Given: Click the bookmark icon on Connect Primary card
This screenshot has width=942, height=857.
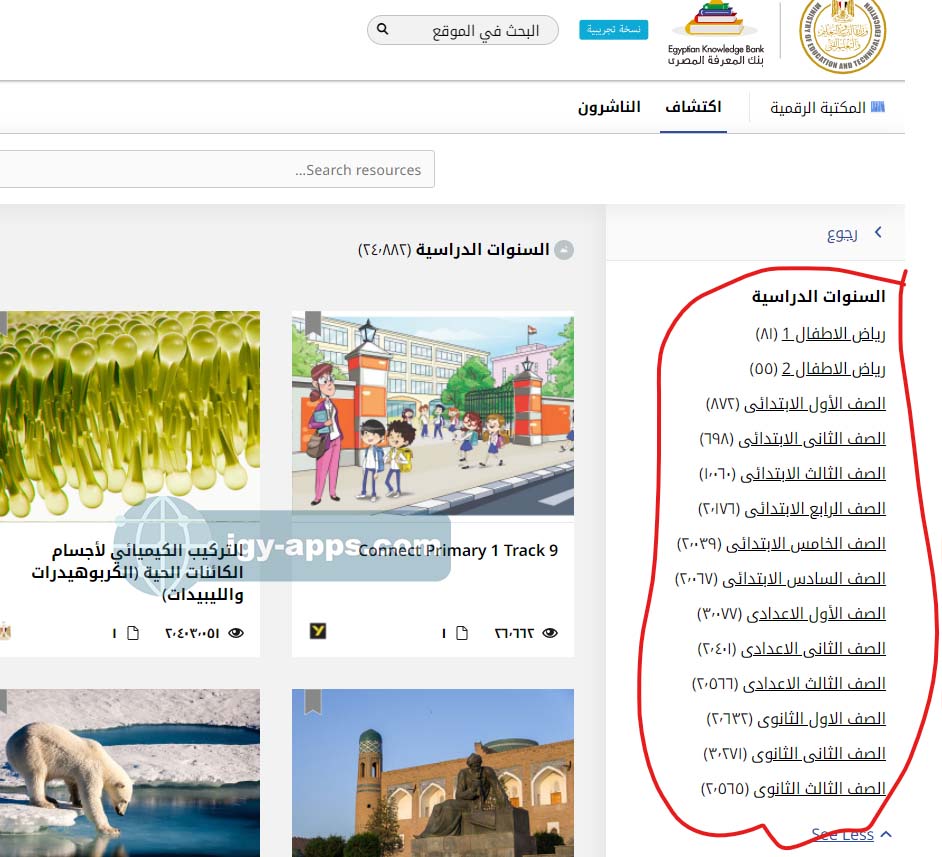Looking at the screenshot, I should (313, 324).
